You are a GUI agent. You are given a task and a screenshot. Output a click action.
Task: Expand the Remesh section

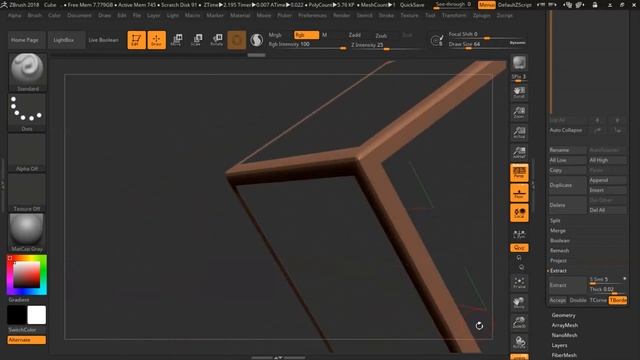coord(559,251)
